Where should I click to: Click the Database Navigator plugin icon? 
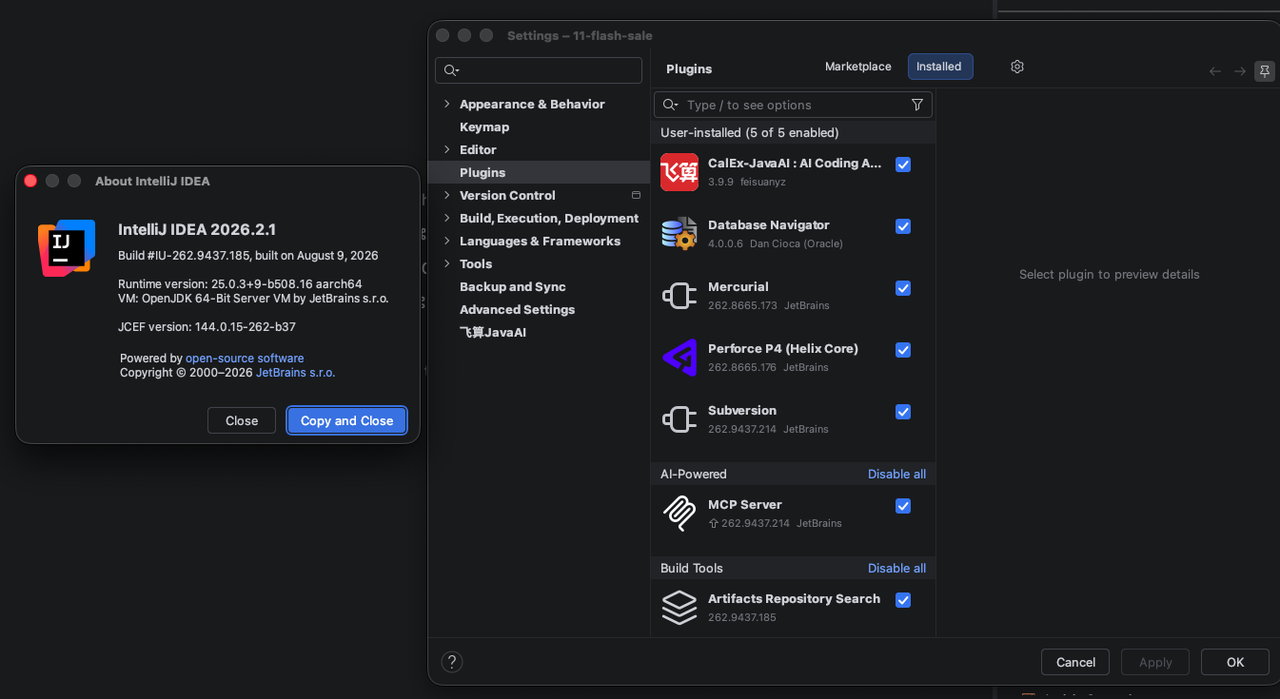[679, 234]
